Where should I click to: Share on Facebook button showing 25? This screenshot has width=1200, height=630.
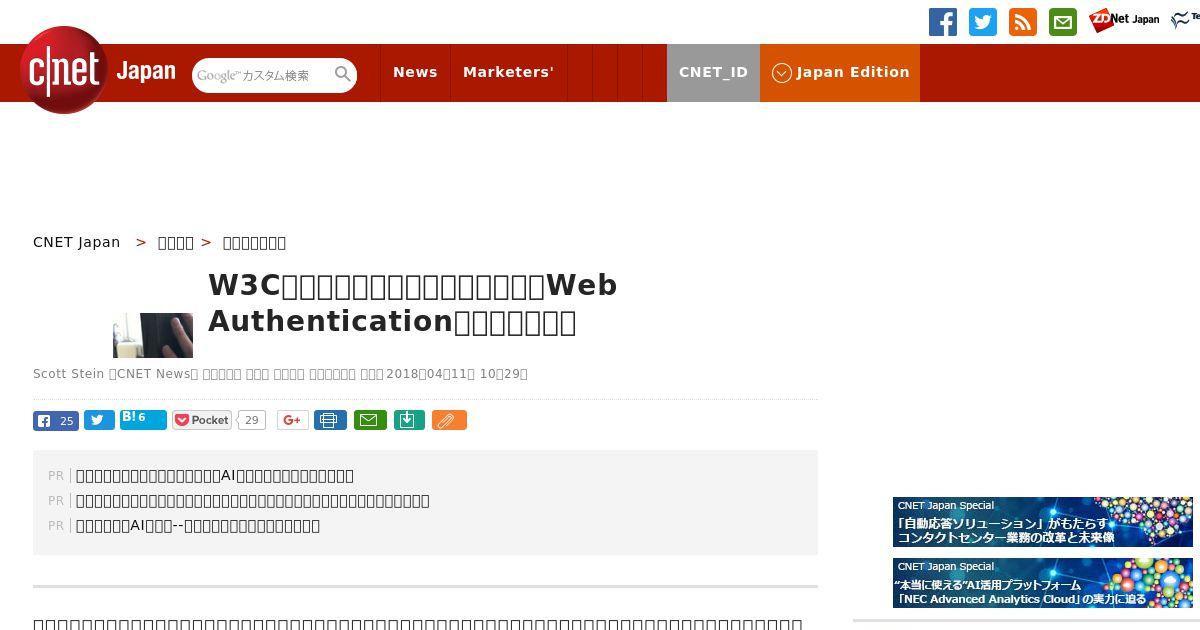pyautogui.click(x=56, y=421)
